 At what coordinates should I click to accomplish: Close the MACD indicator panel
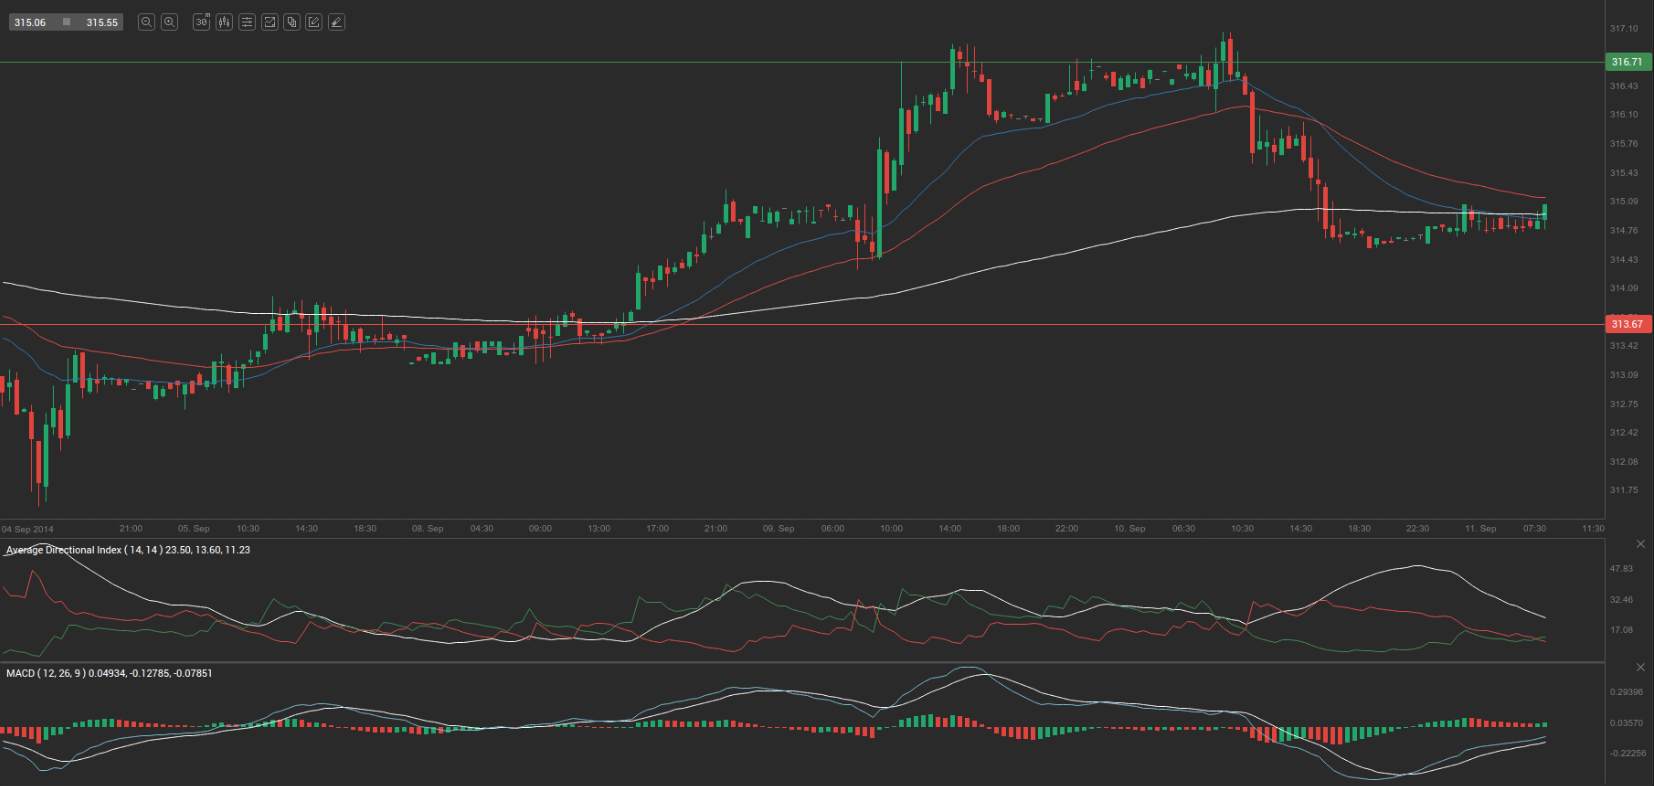[x=1640, y=667]
